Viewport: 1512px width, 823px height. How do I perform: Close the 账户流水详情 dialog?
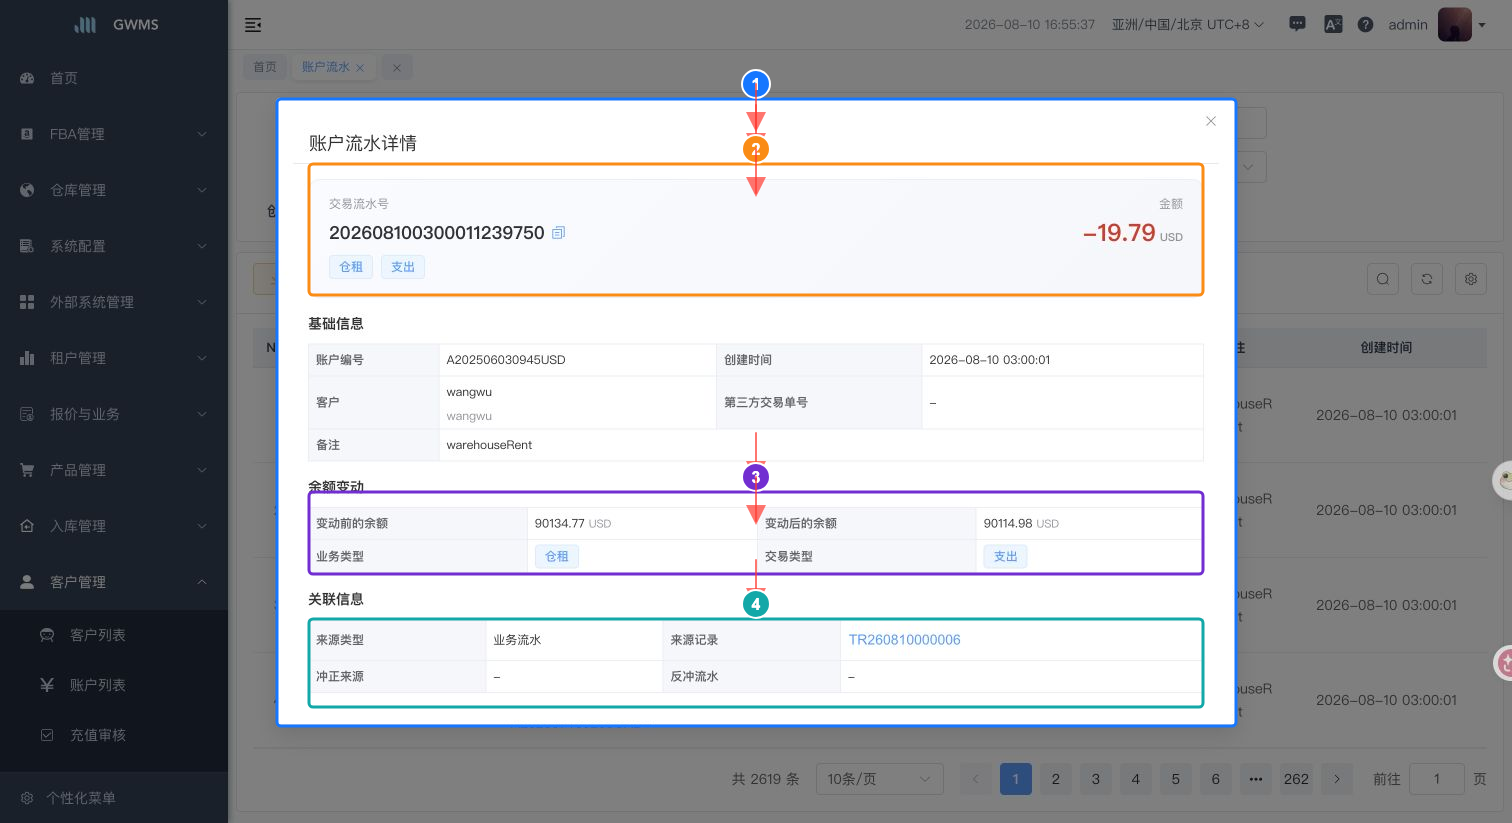1211,121
